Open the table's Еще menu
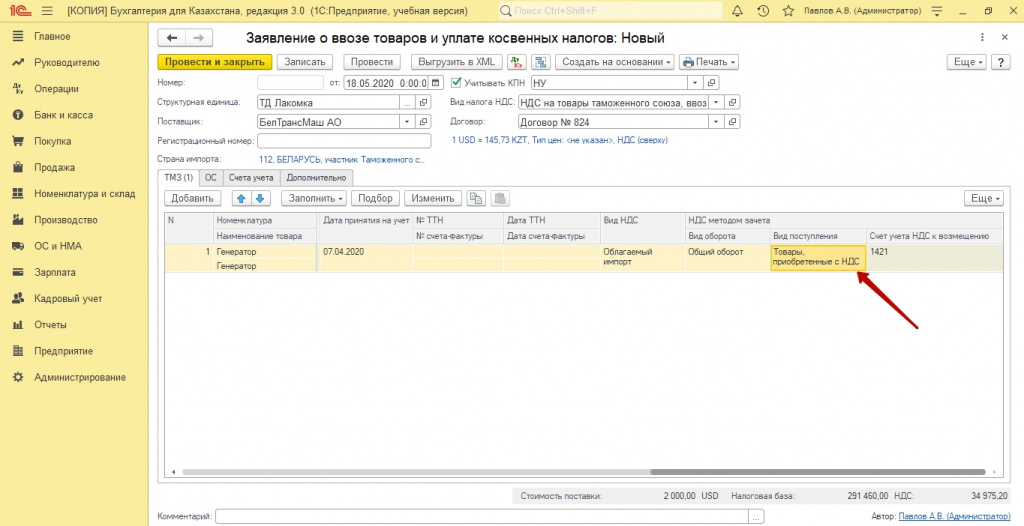 pyautogui.click(x=985, y=198)
